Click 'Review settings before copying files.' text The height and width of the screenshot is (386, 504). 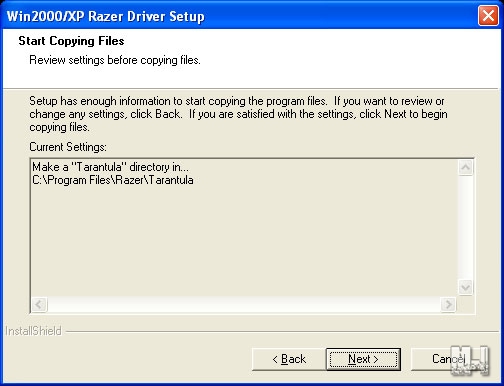pos(115,60)
